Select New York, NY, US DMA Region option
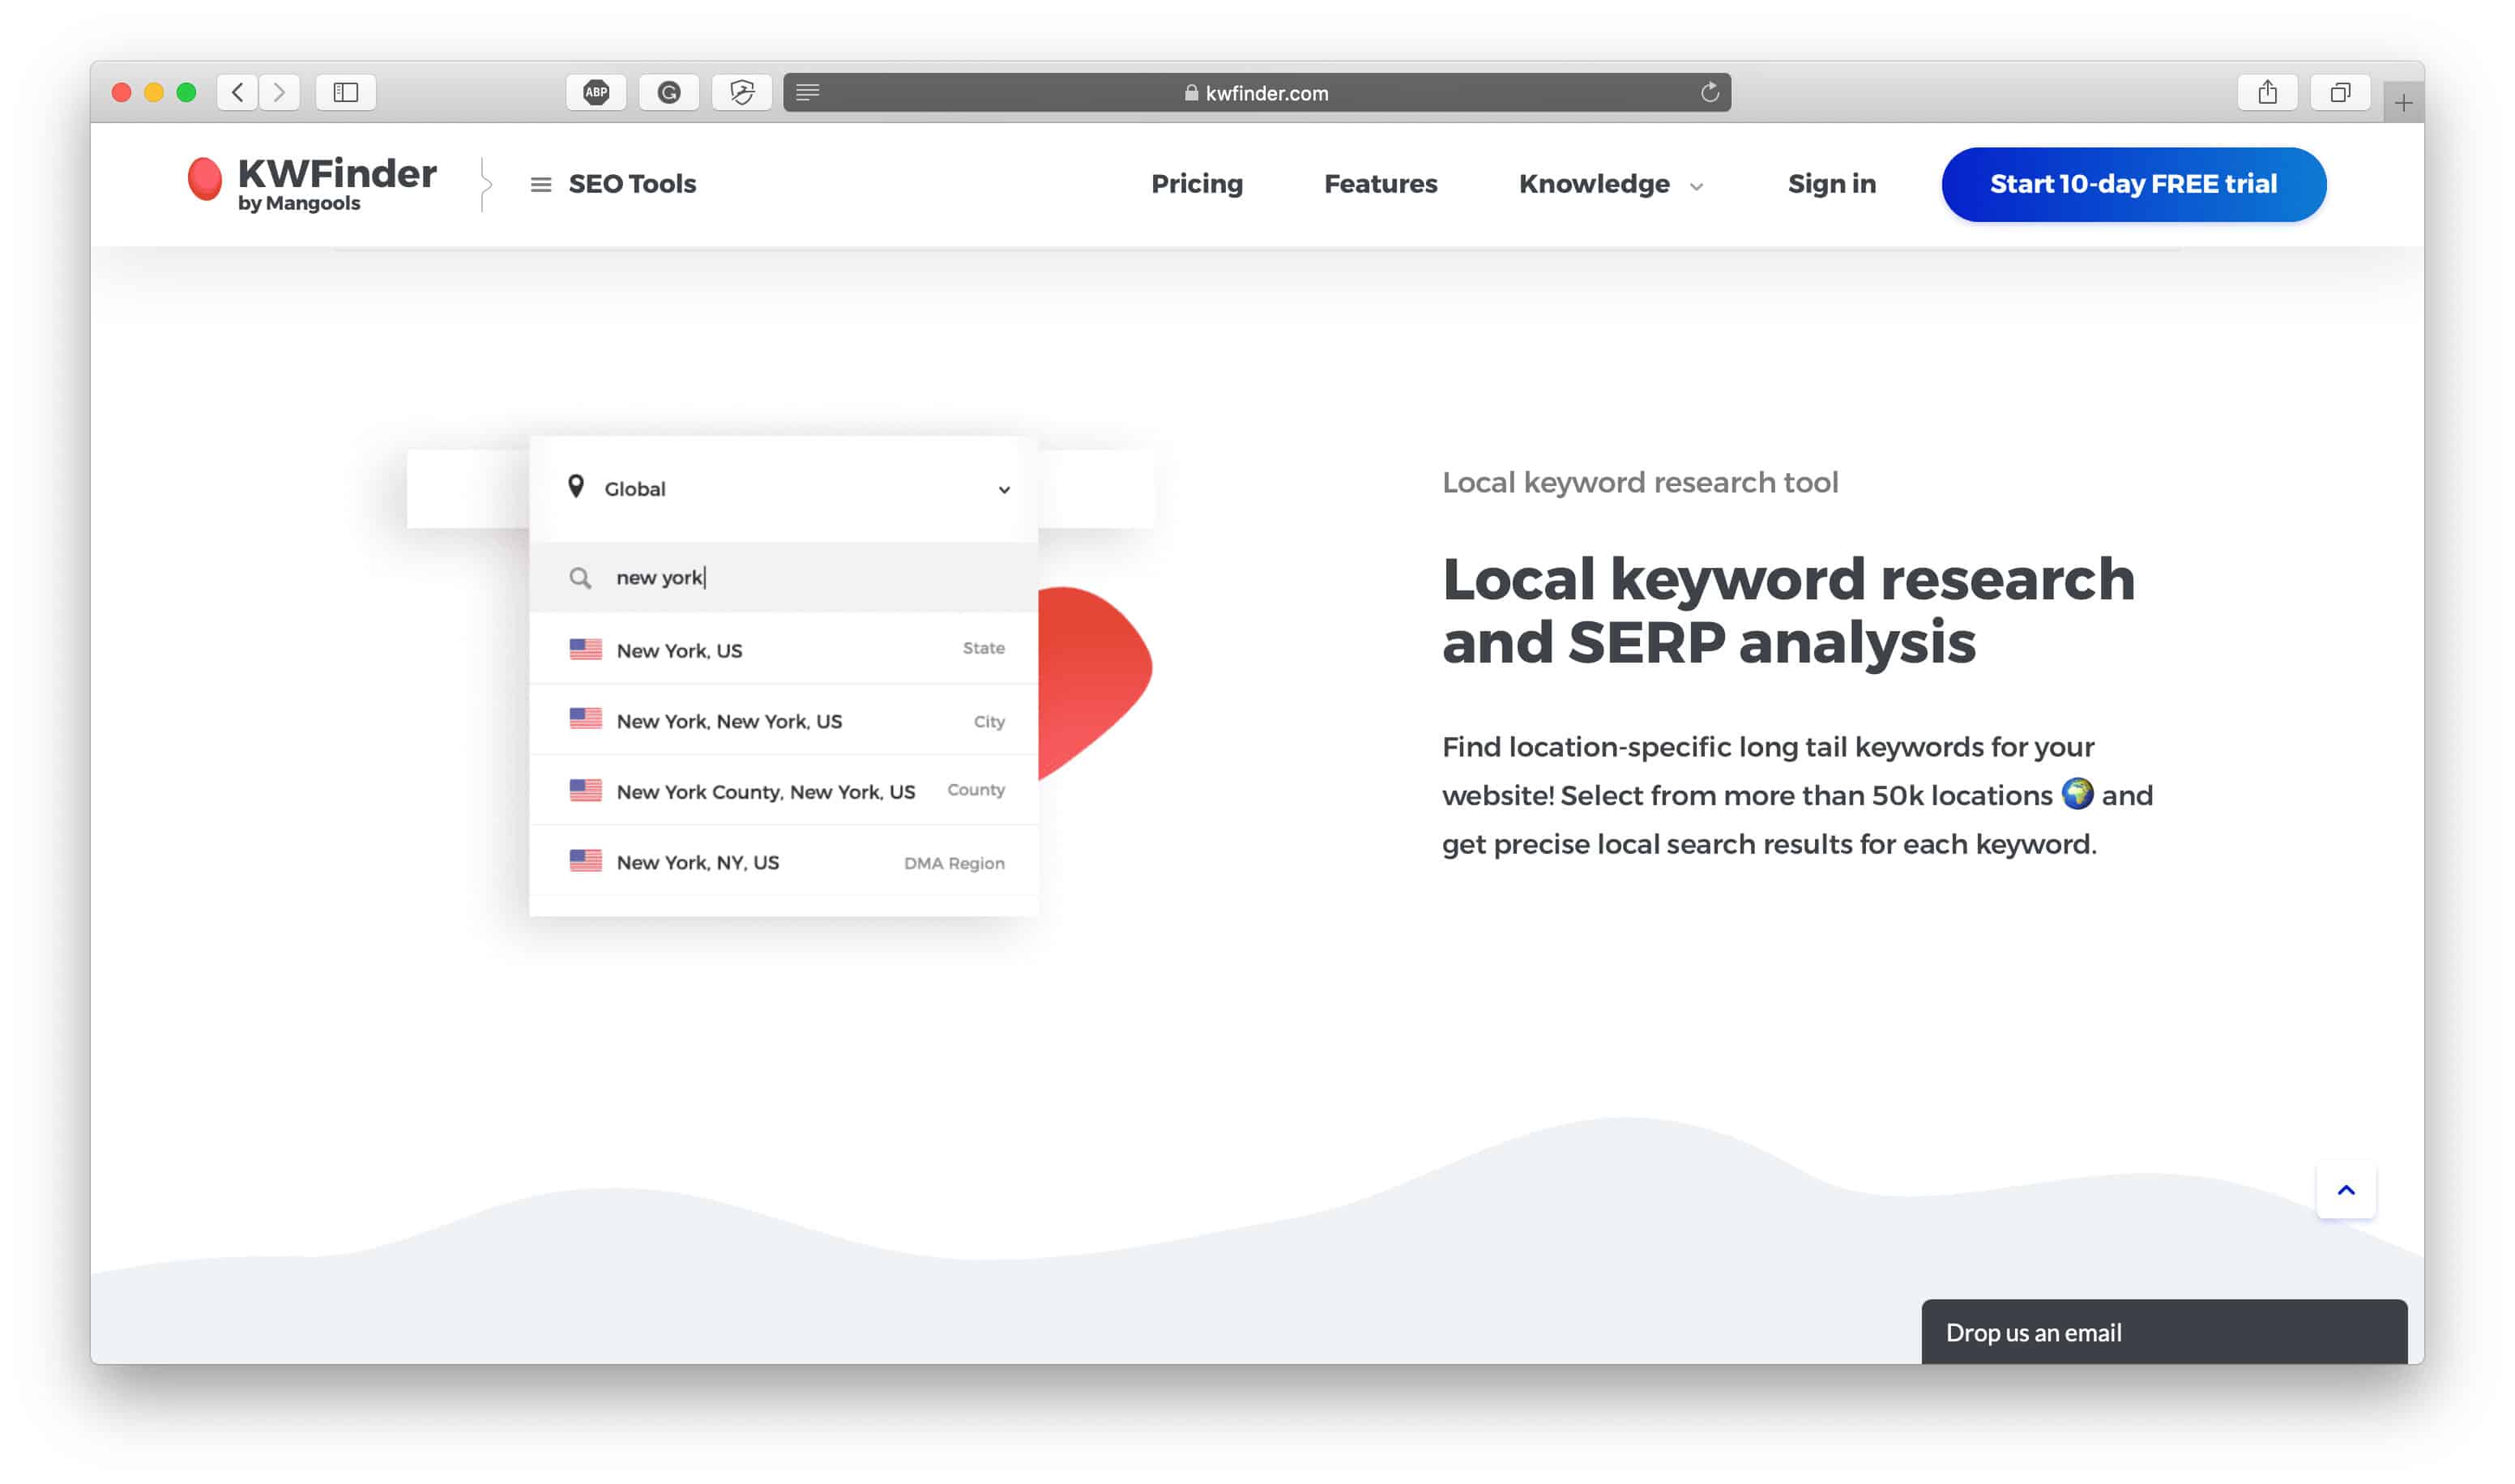 pos(783,861)
